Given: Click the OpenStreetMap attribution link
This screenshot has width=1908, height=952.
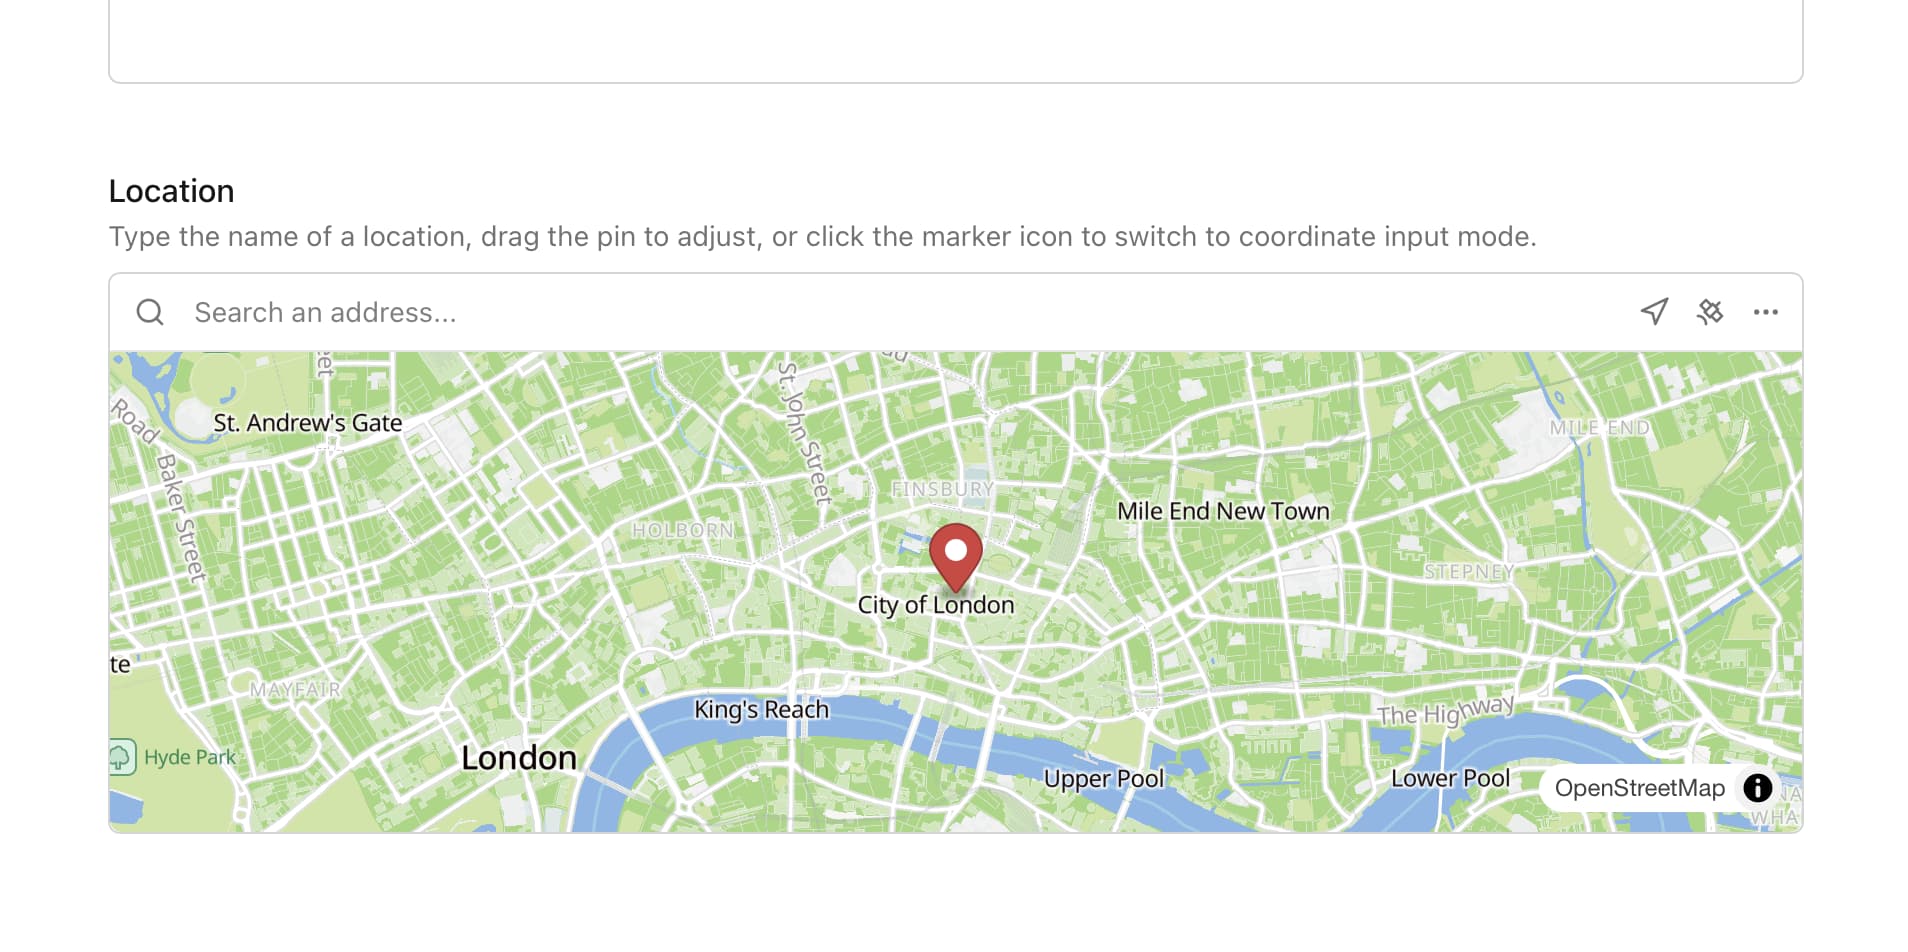Looking at the screenshot, I should point(1640,788).
